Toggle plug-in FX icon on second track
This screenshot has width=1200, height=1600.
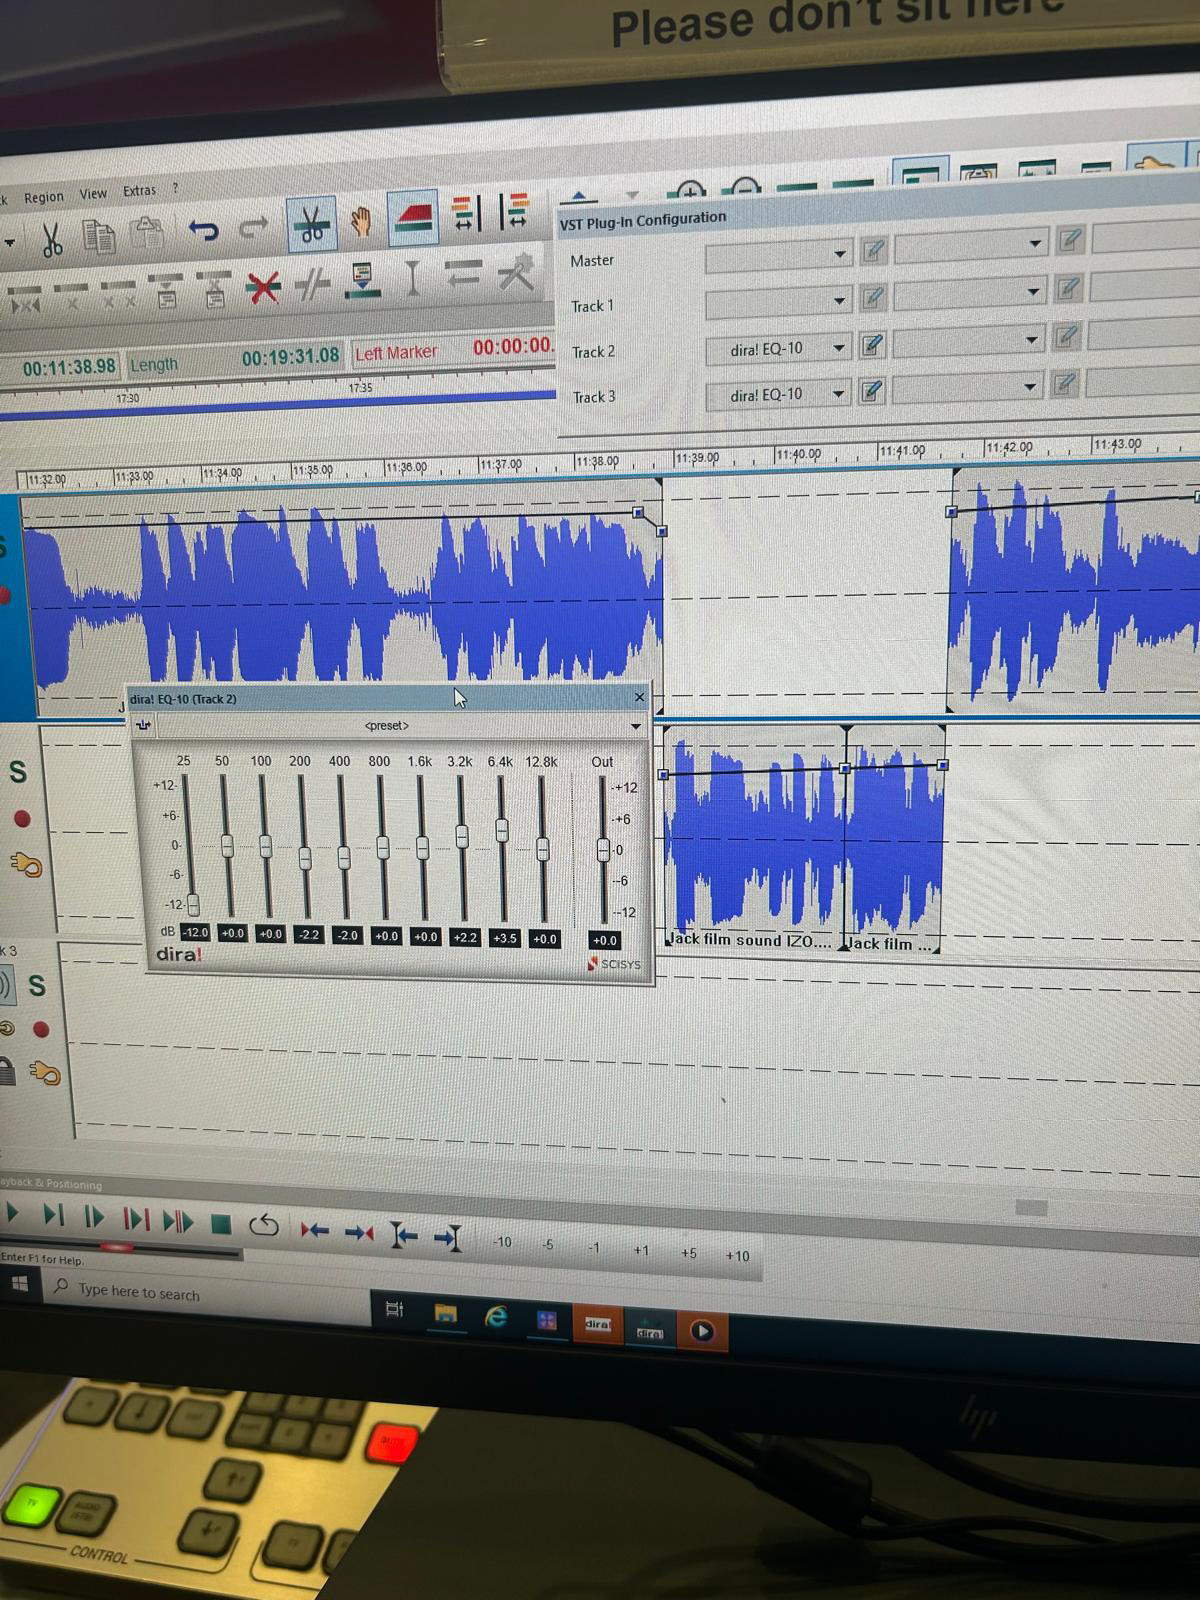pos(26,864)
